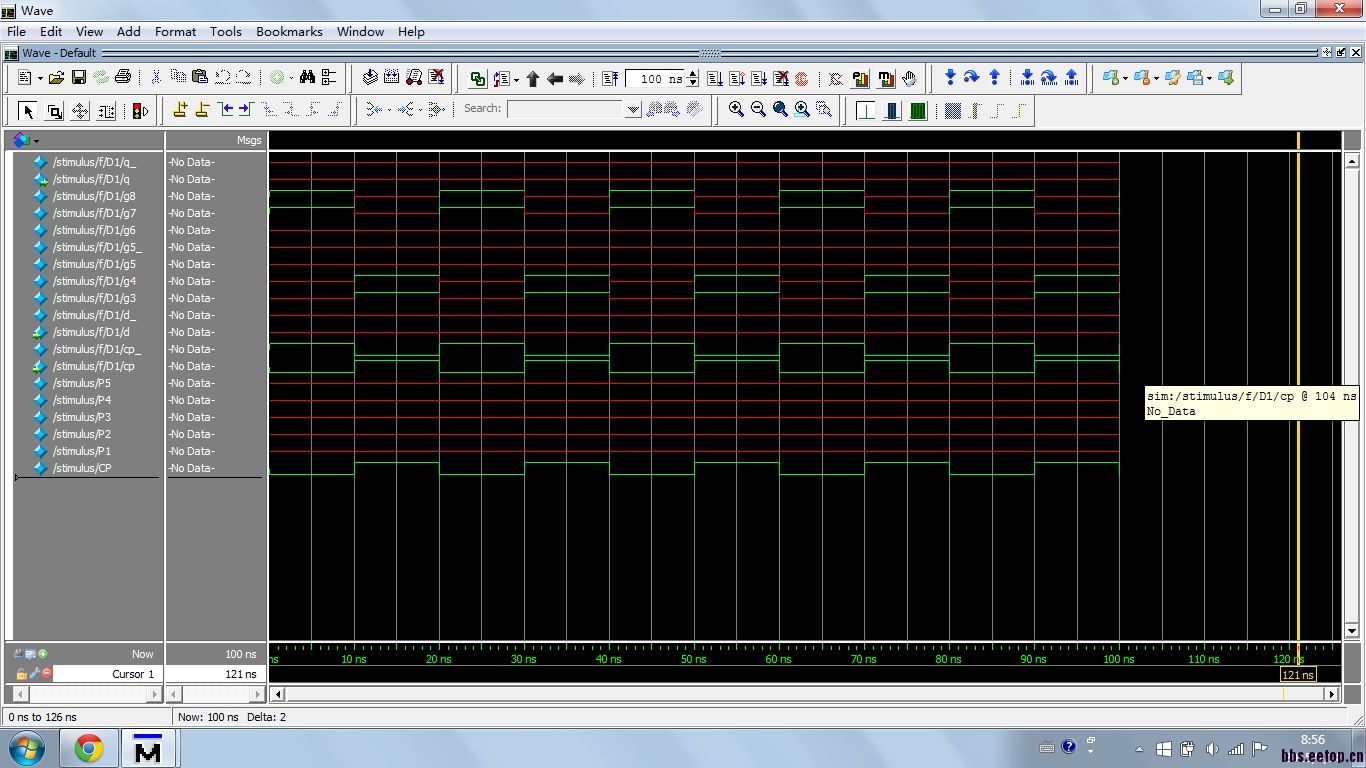This screenshot has width=1366, height=768.
Task: Click the Open folder icon
Action: [56, 78]
